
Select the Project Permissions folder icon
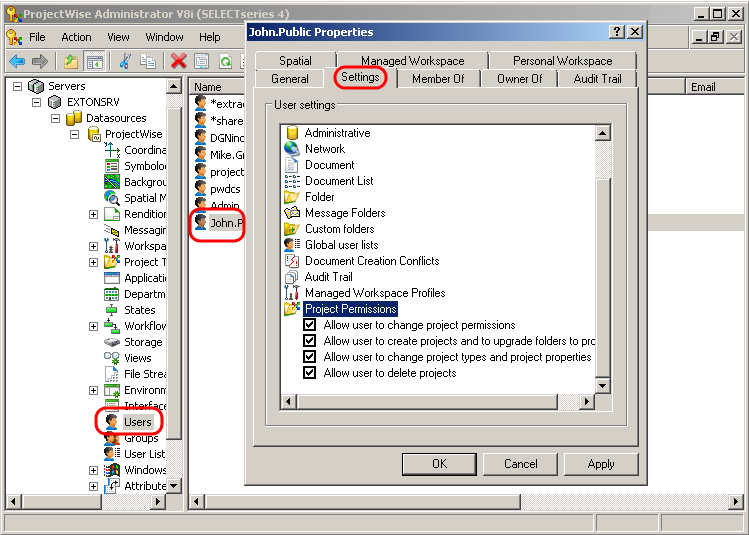(x=292, y=309)
